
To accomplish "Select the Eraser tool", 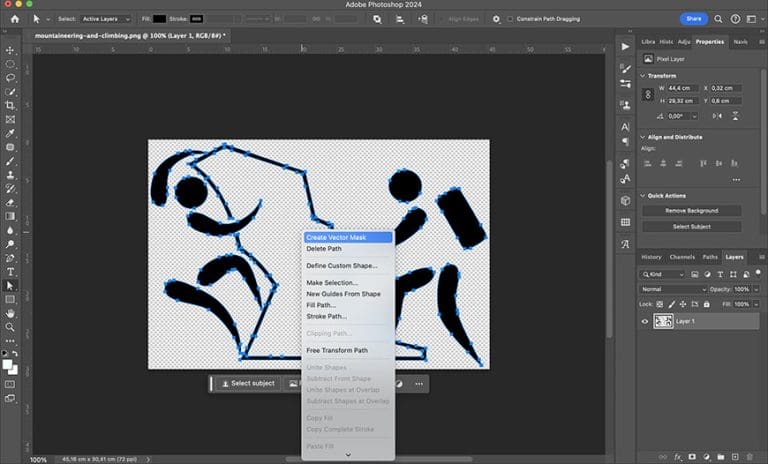I will click(x=10, y=202).
